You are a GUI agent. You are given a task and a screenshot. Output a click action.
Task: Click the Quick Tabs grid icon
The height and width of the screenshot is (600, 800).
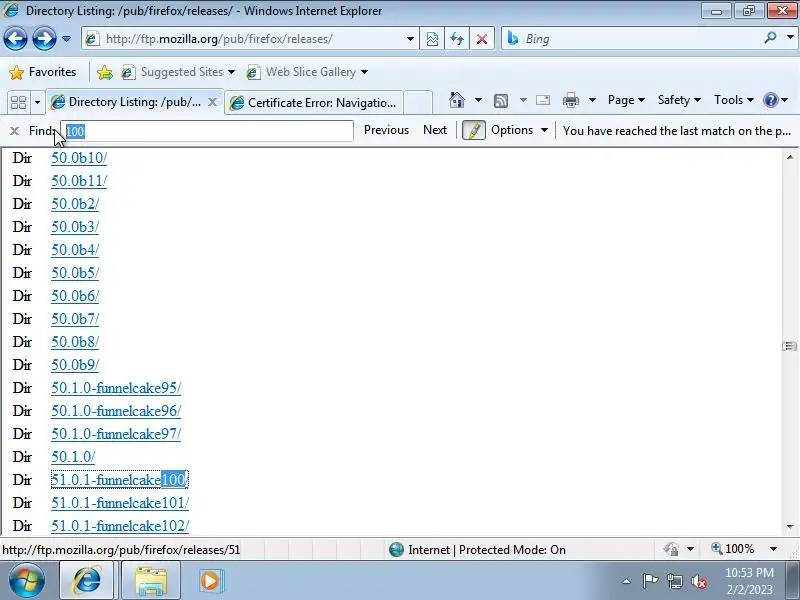pos(18,103)
